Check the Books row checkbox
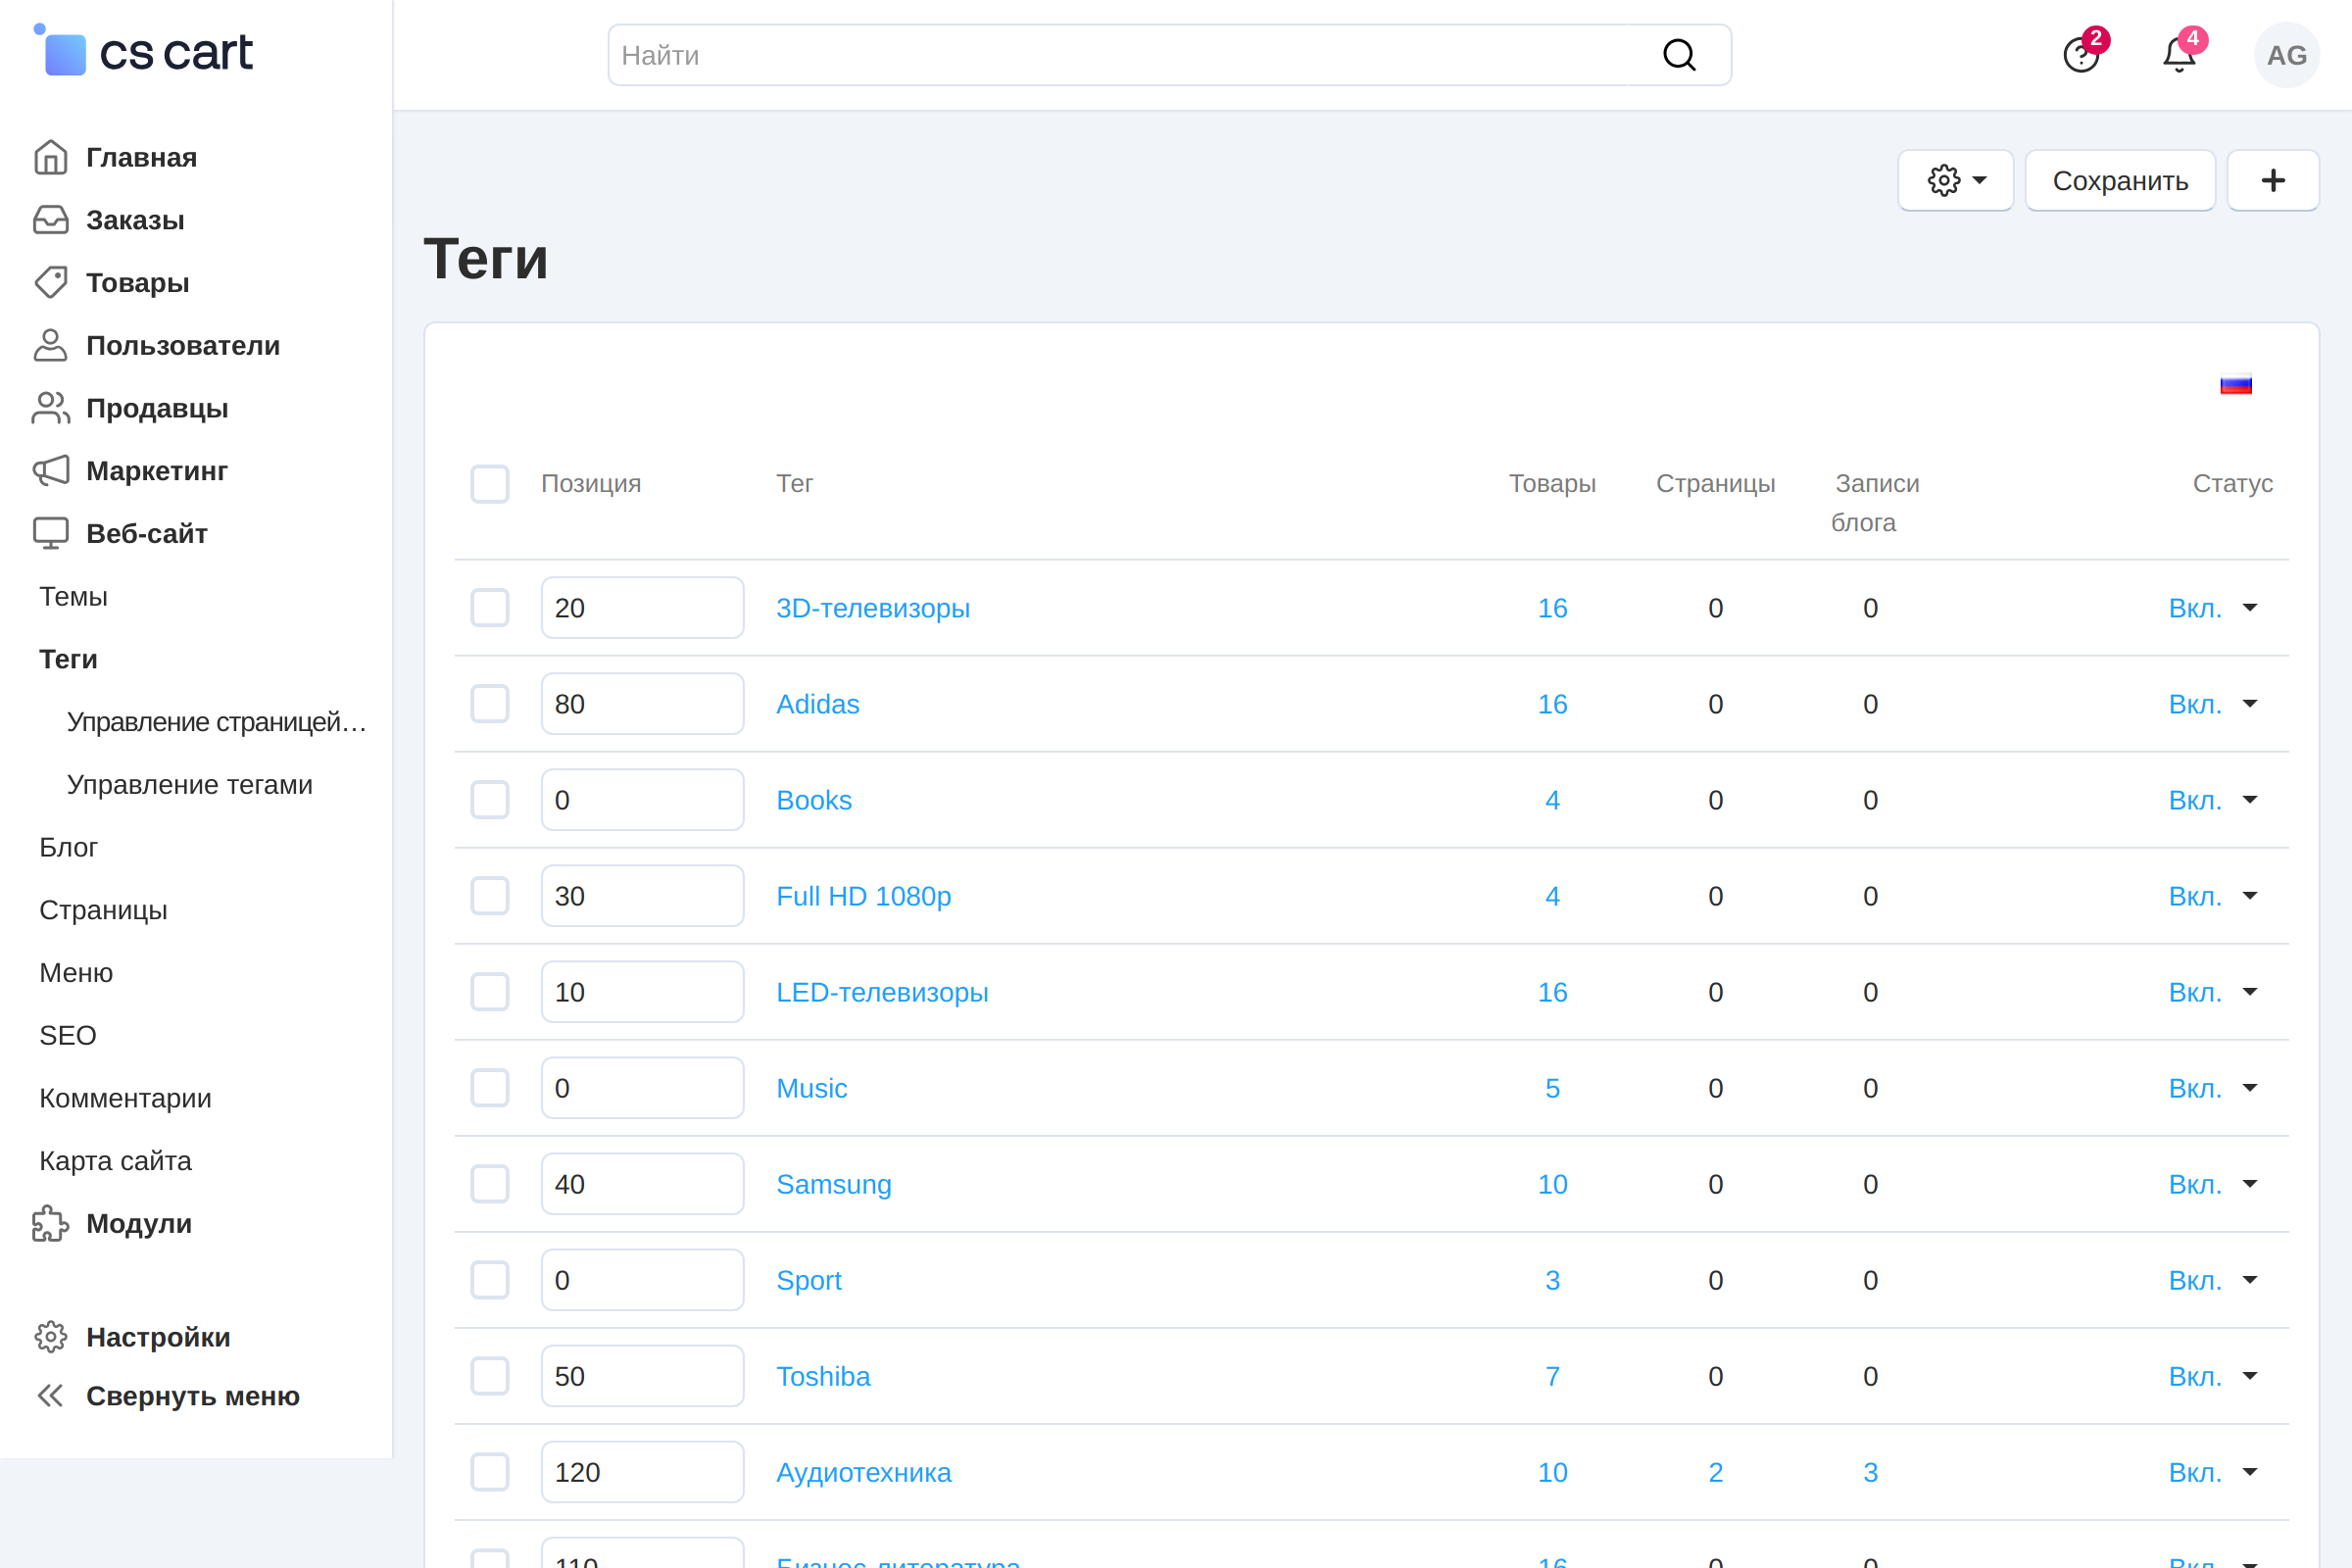The height and width of the screenshot is (1568, 2352). click(490, 800)
